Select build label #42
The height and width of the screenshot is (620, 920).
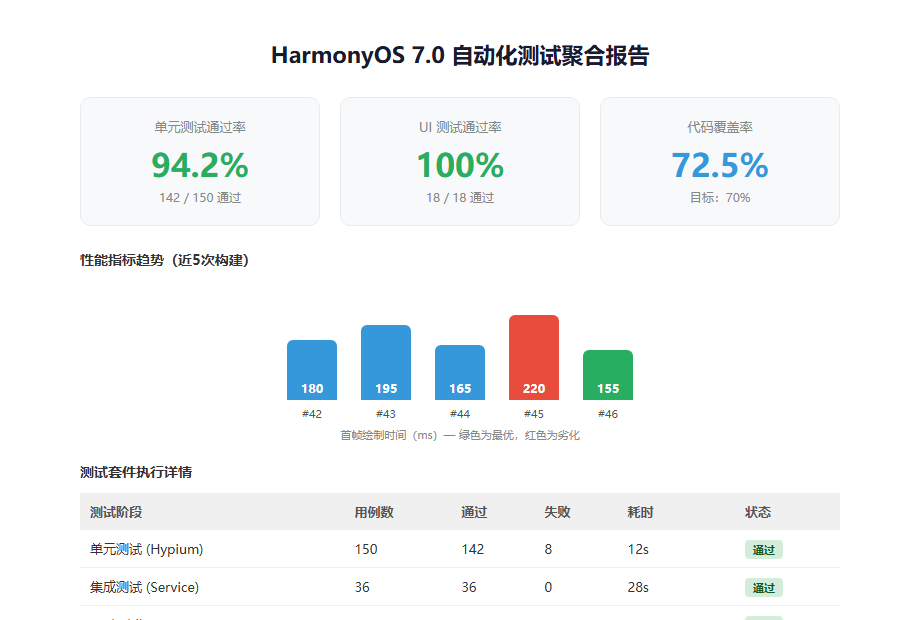[312, 414]
